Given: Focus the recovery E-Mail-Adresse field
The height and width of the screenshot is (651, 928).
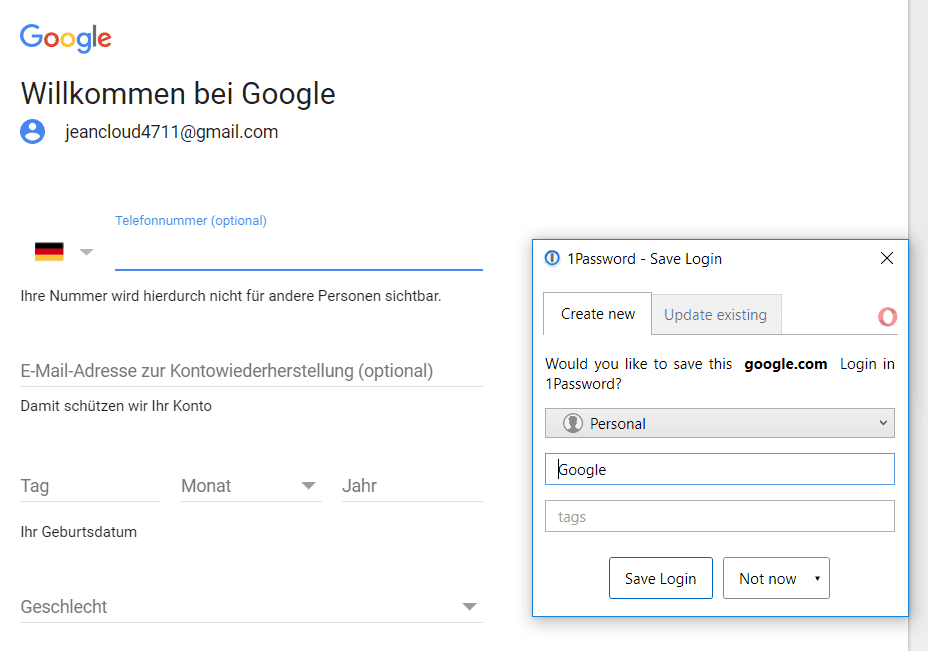Looking at the screenshot, I should (252, 371).
